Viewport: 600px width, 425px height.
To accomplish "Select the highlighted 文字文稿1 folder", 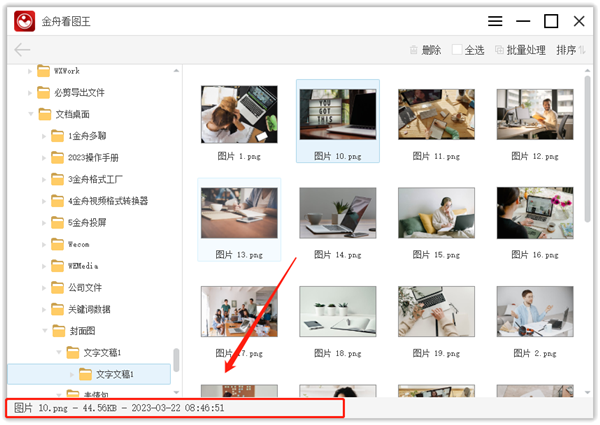I will [89, 374].
